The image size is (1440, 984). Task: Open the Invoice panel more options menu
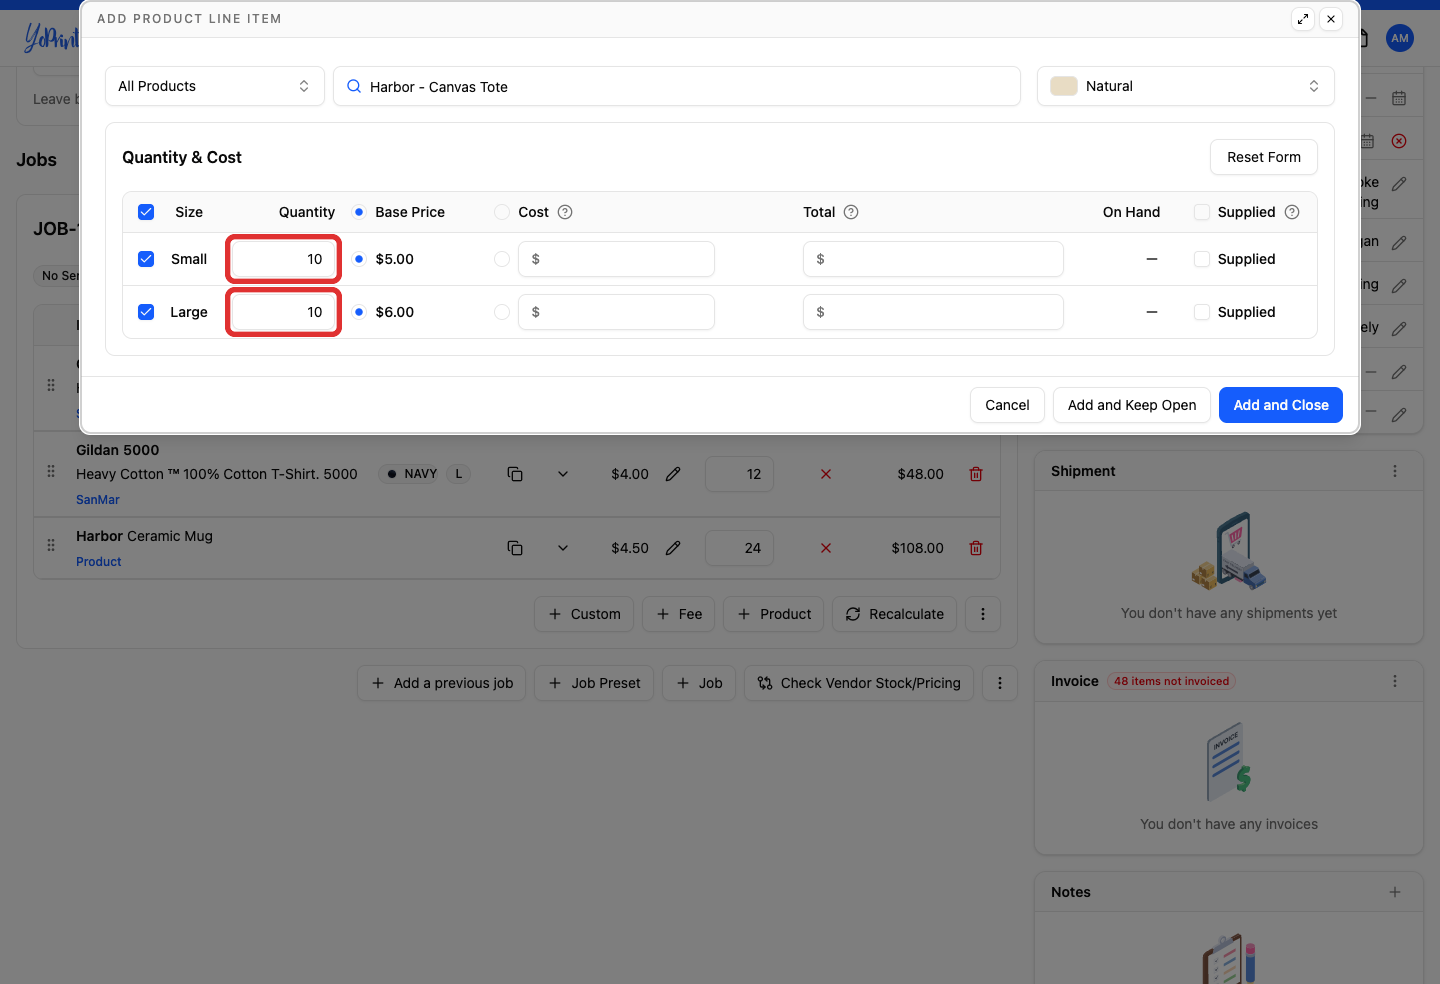tap(1395, 681)
